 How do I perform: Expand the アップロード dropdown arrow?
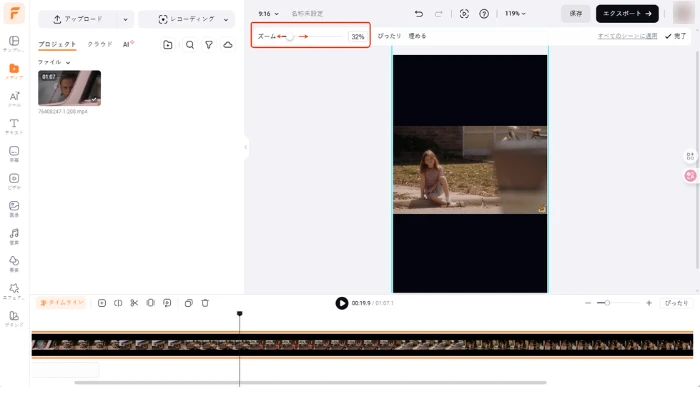click(x=124, y=19)
